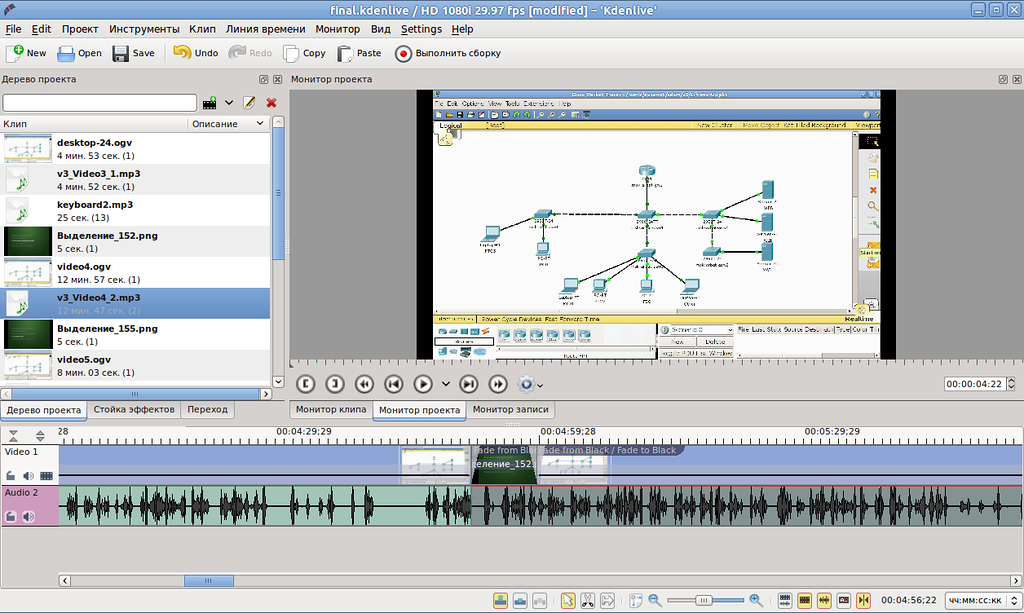This screenshot has height=613, width=1024.
Task: Click the monitor timecode field 00:00:04:22
Action: (x=974, y=384)
